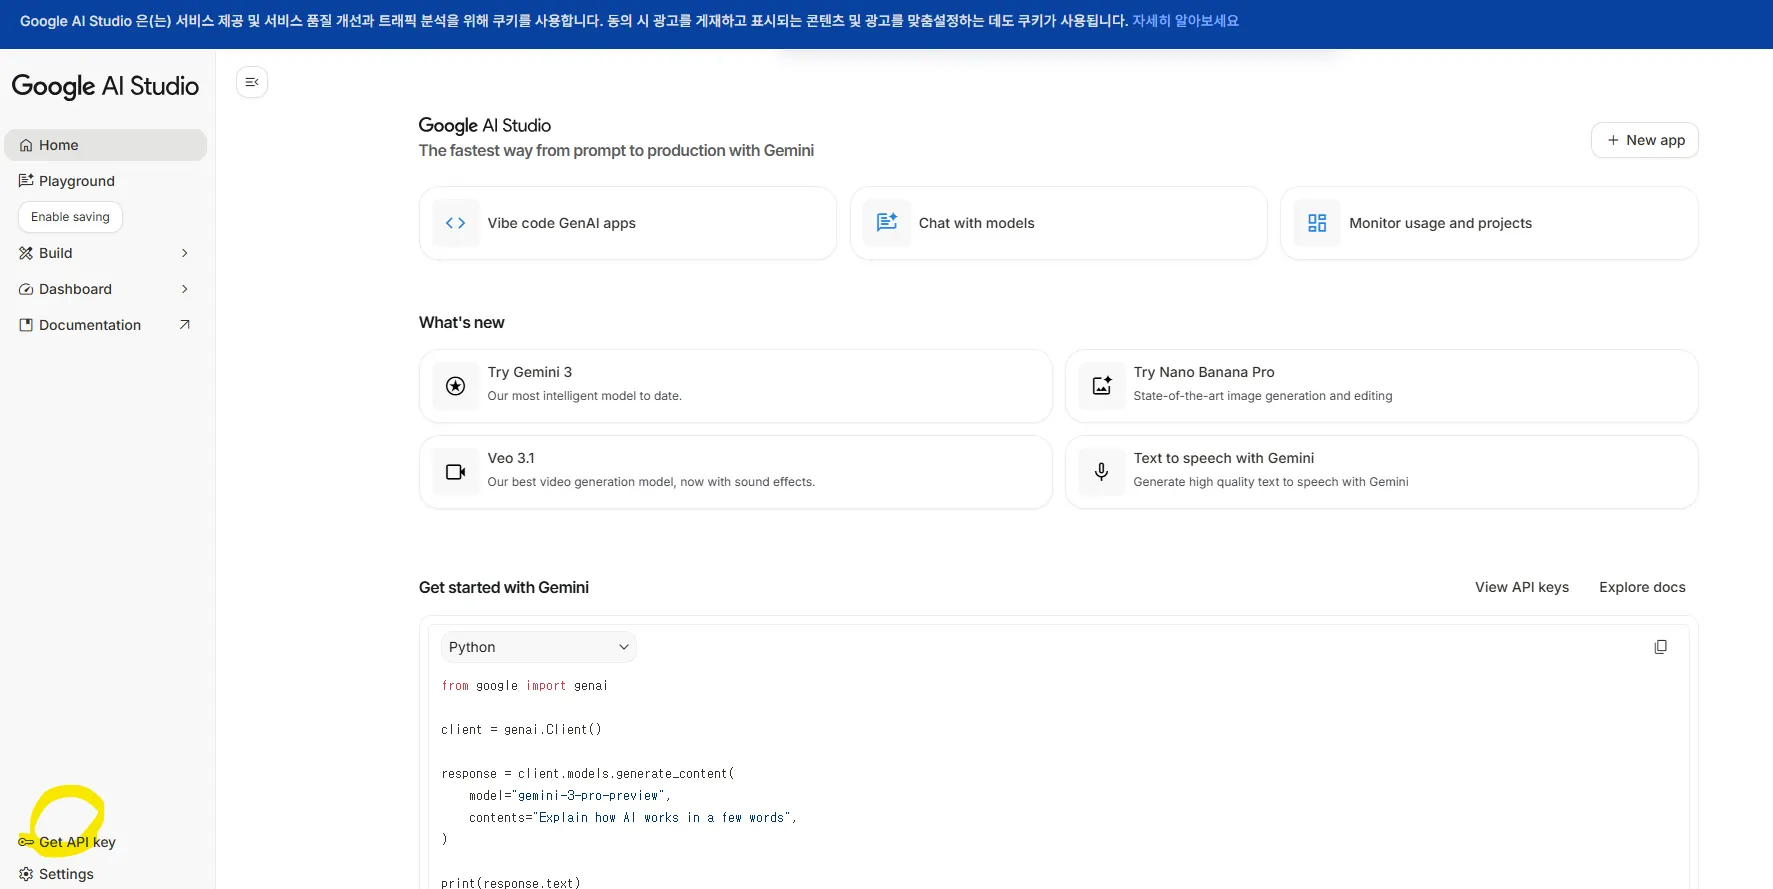
Task: Click the Try Gemini 3 star icon
Action: 456,386
